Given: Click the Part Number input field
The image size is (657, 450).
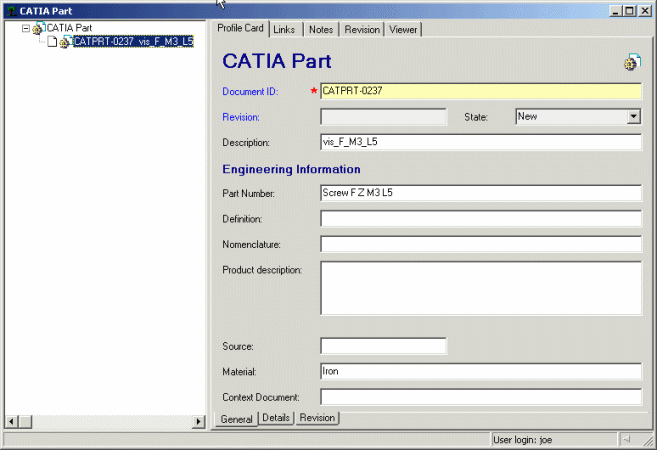Looking at the screenshot, I should point(480,193).
